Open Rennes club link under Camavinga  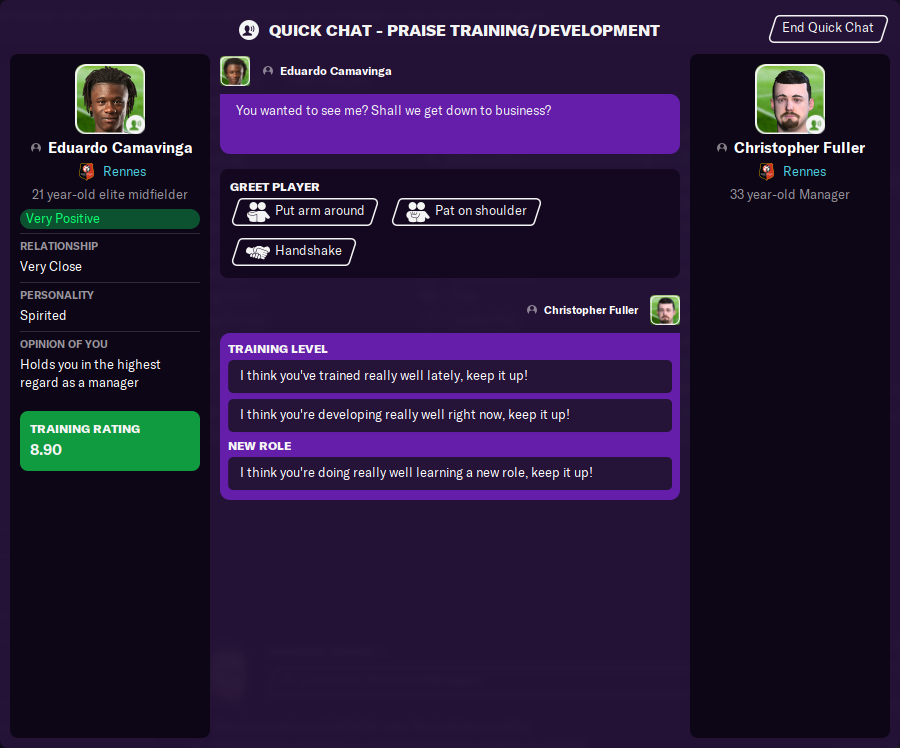coord(125,172)
